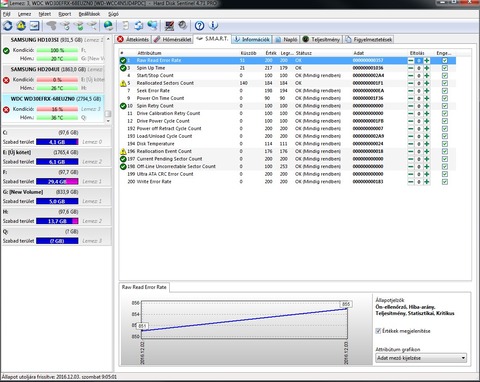
Task: Click the 855 data label on the chart
Action: (x=346, y=304)
